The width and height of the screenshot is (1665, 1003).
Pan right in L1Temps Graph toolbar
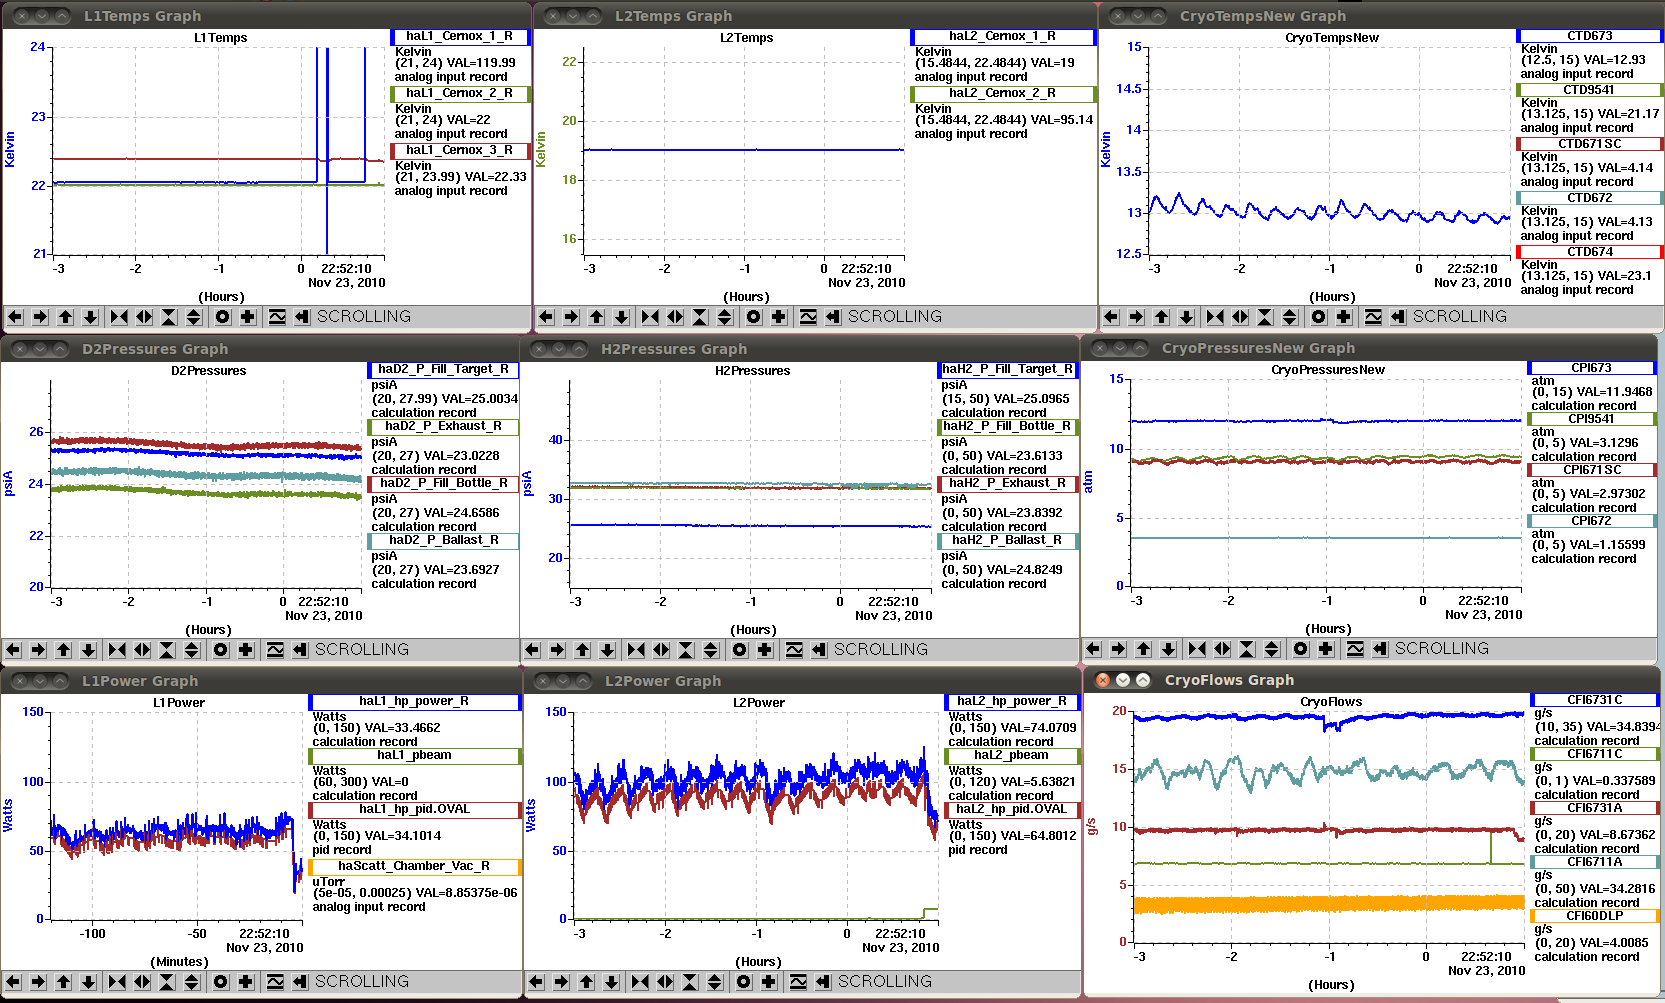(40, 317)
